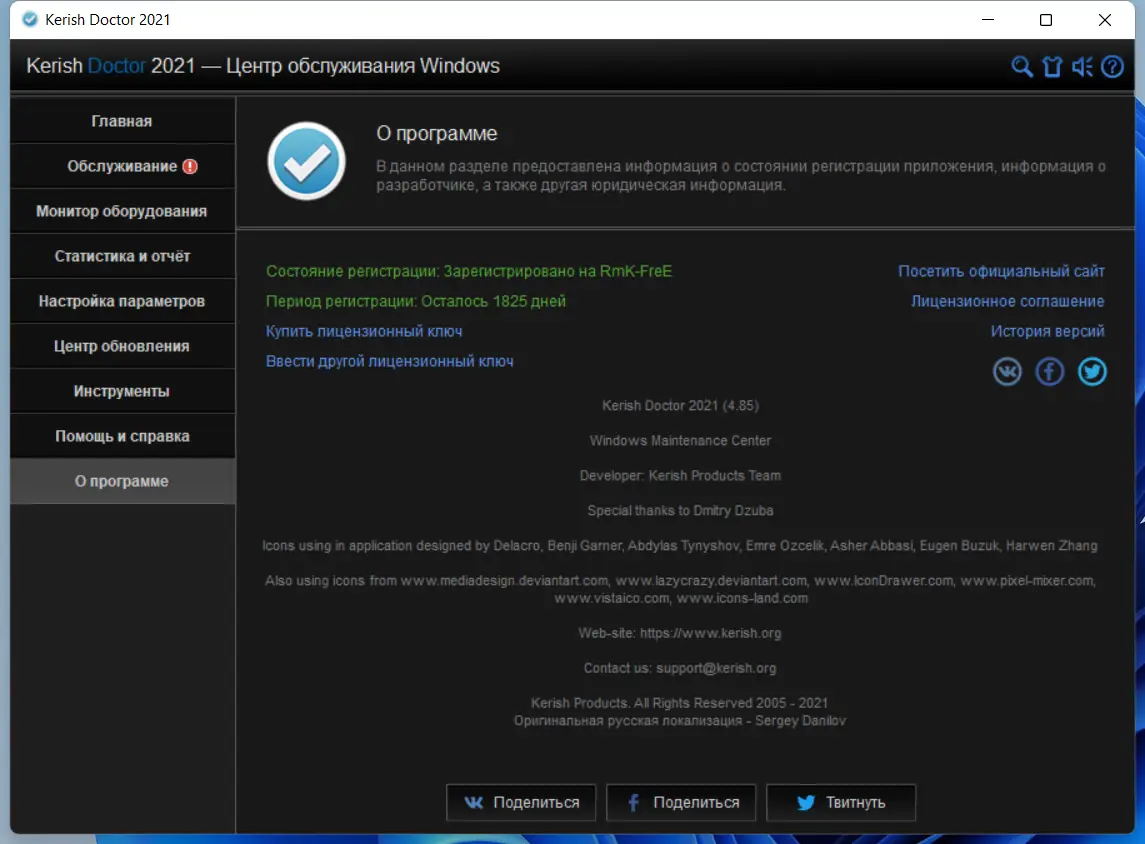
Task: Open the VK round social icon
Action: (1007, 372)
